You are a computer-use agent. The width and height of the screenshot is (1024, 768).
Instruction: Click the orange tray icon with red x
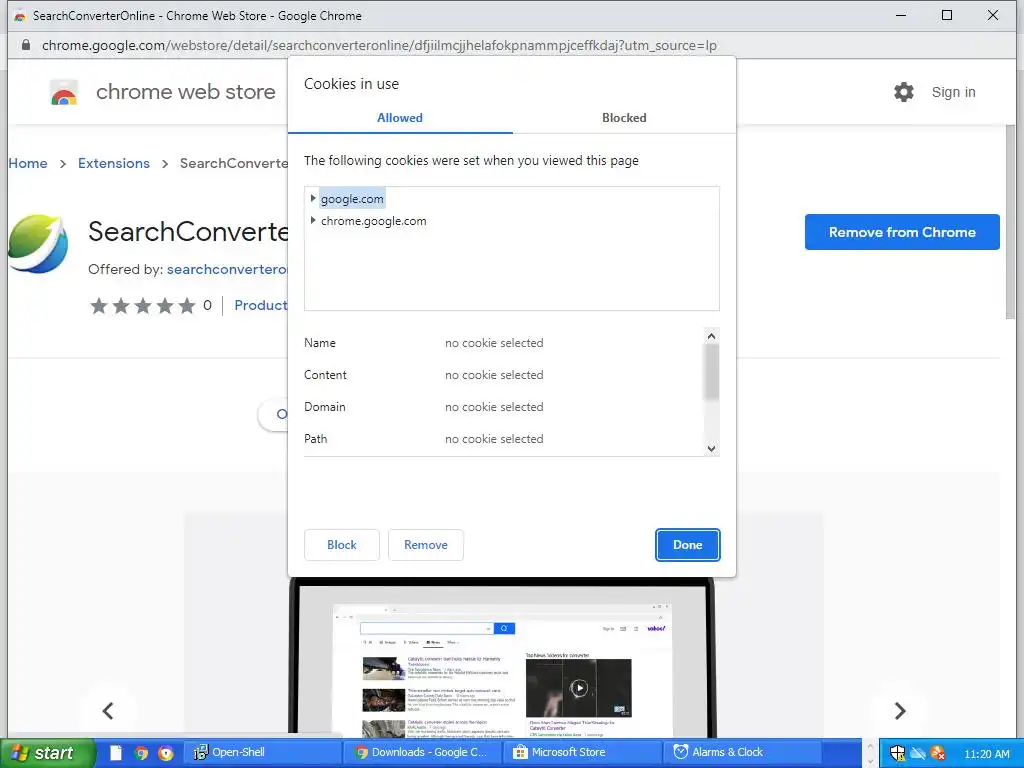coord(938,754)
